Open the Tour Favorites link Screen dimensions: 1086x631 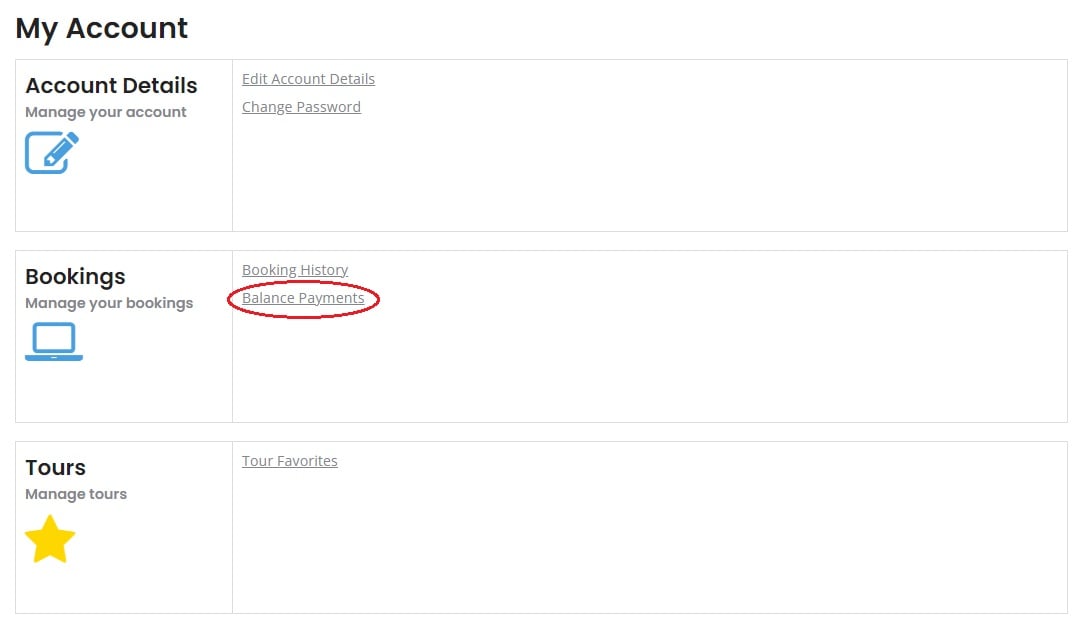tap(290, 461)
